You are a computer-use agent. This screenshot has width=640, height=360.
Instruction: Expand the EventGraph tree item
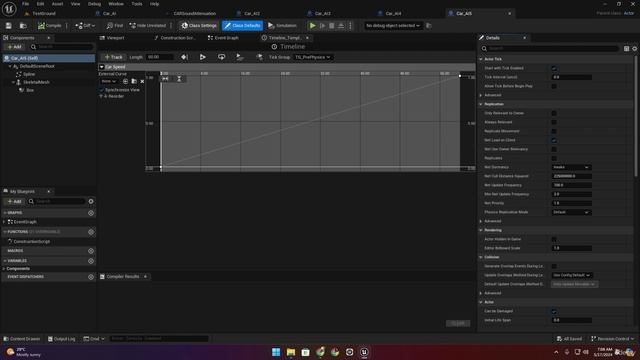tap(4, 222)
